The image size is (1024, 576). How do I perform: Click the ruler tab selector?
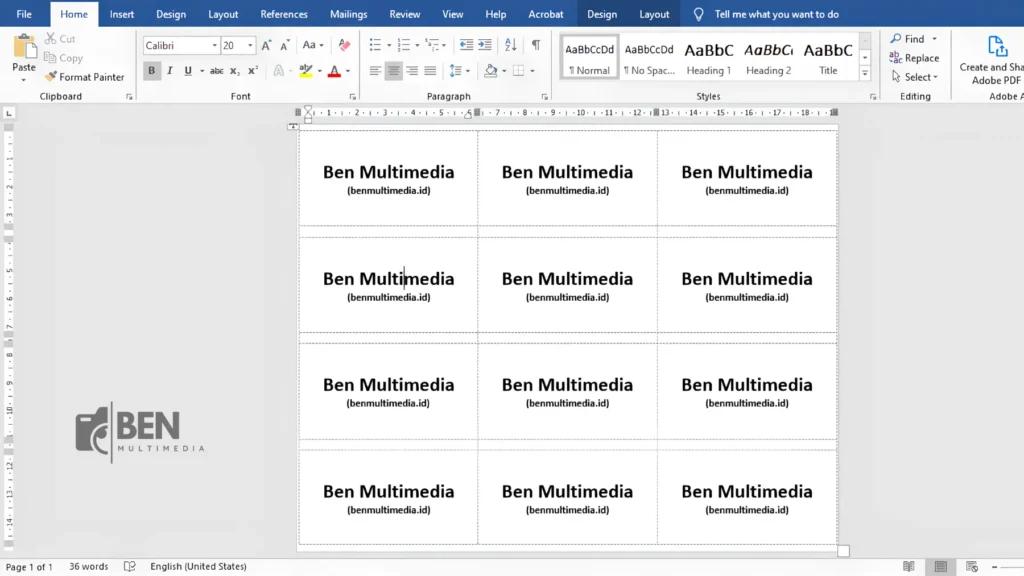pos(9,113)
